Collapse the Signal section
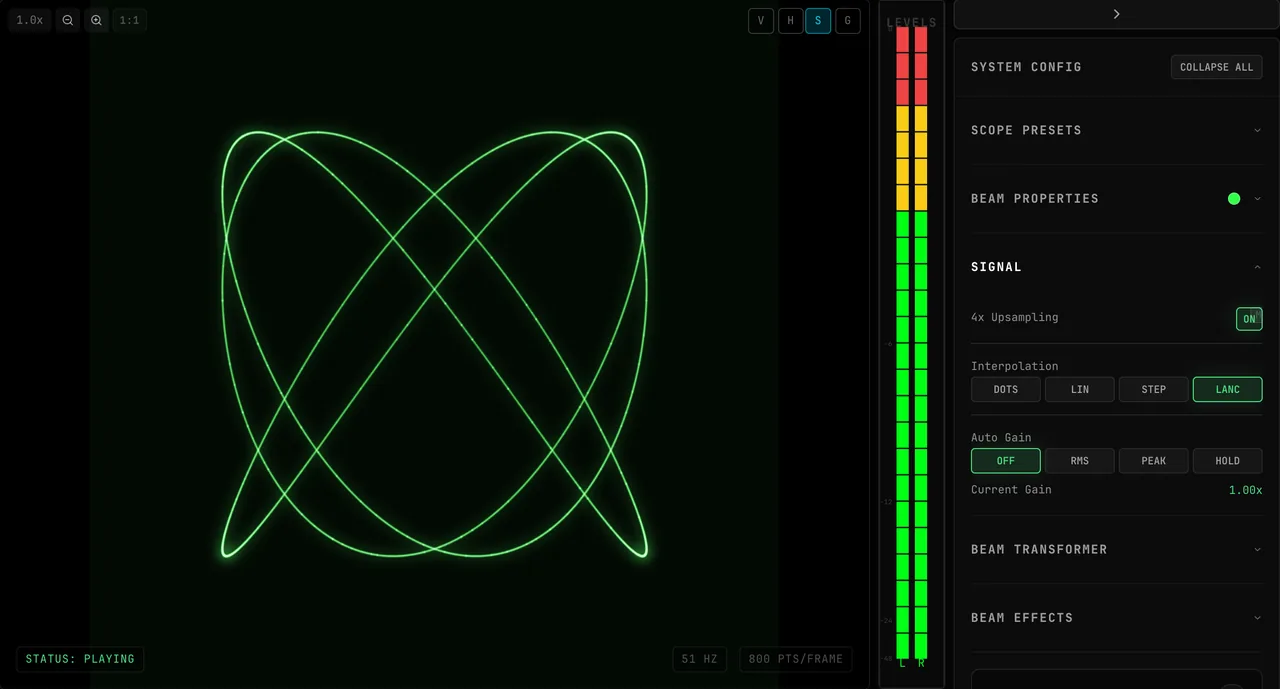 [1116, 267]
